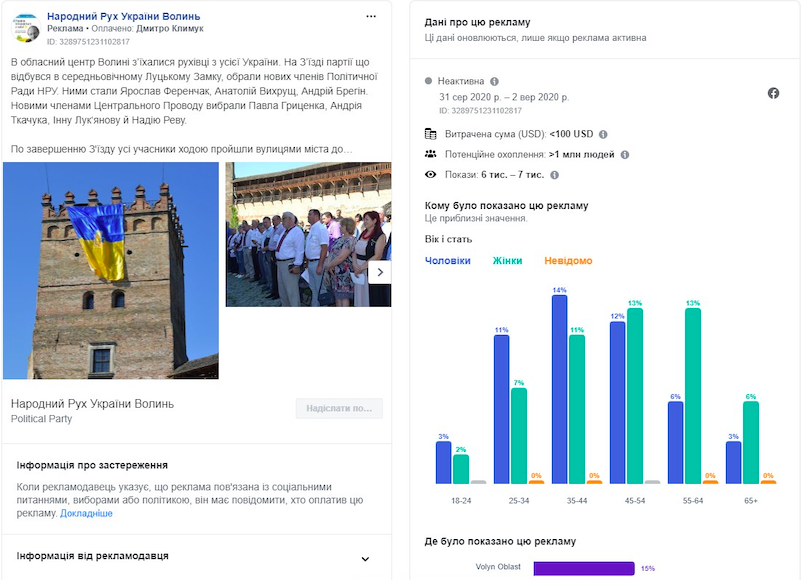Click the Facebook platform icon

[x=773, y=93]
